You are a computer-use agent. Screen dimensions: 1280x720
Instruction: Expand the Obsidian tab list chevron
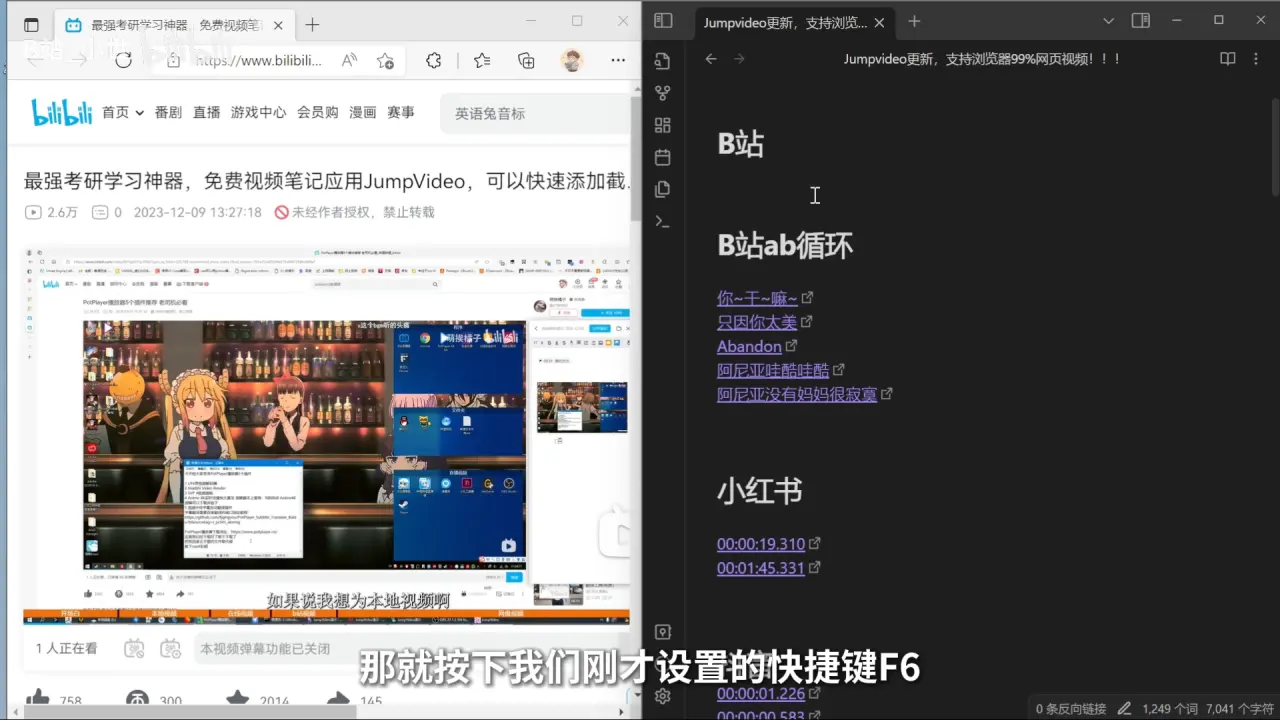(1108, 21)
